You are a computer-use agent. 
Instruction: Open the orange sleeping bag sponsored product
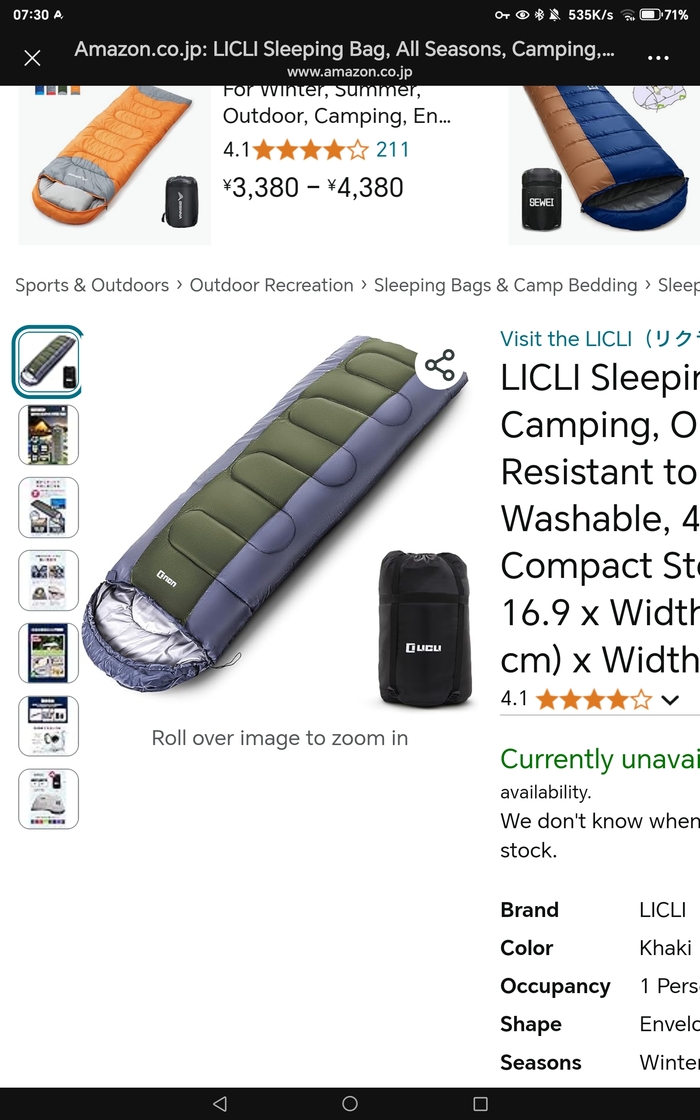tap(114, 165)
